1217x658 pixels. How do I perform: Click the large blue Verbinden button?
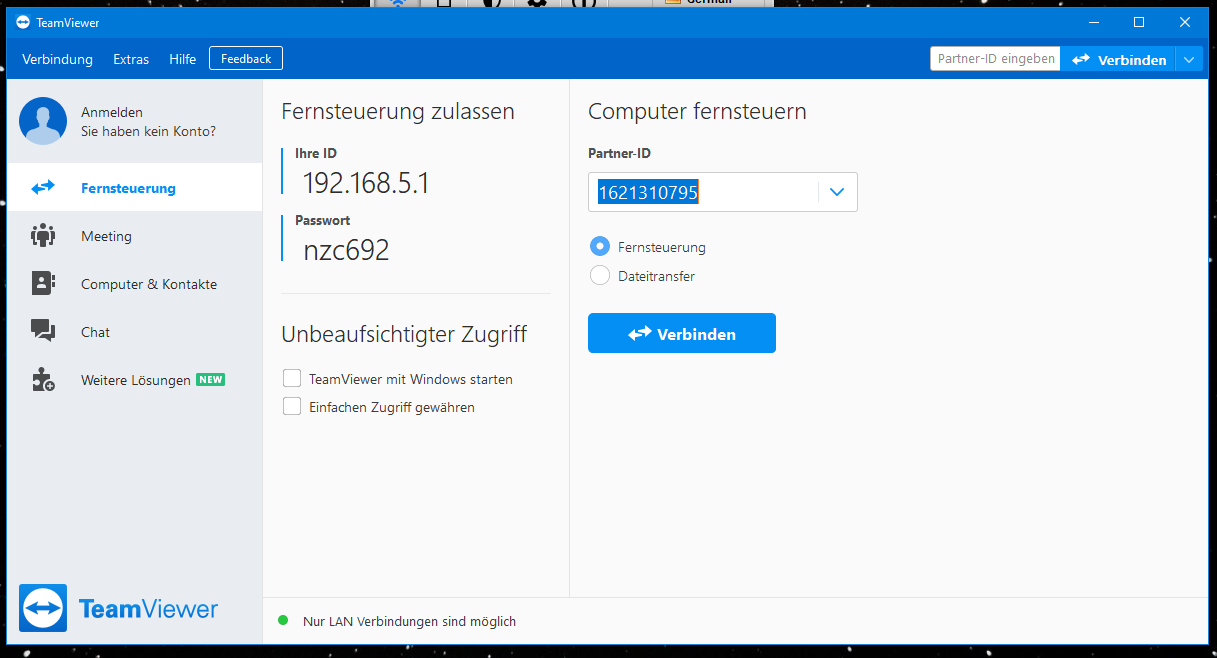point(682,333)
